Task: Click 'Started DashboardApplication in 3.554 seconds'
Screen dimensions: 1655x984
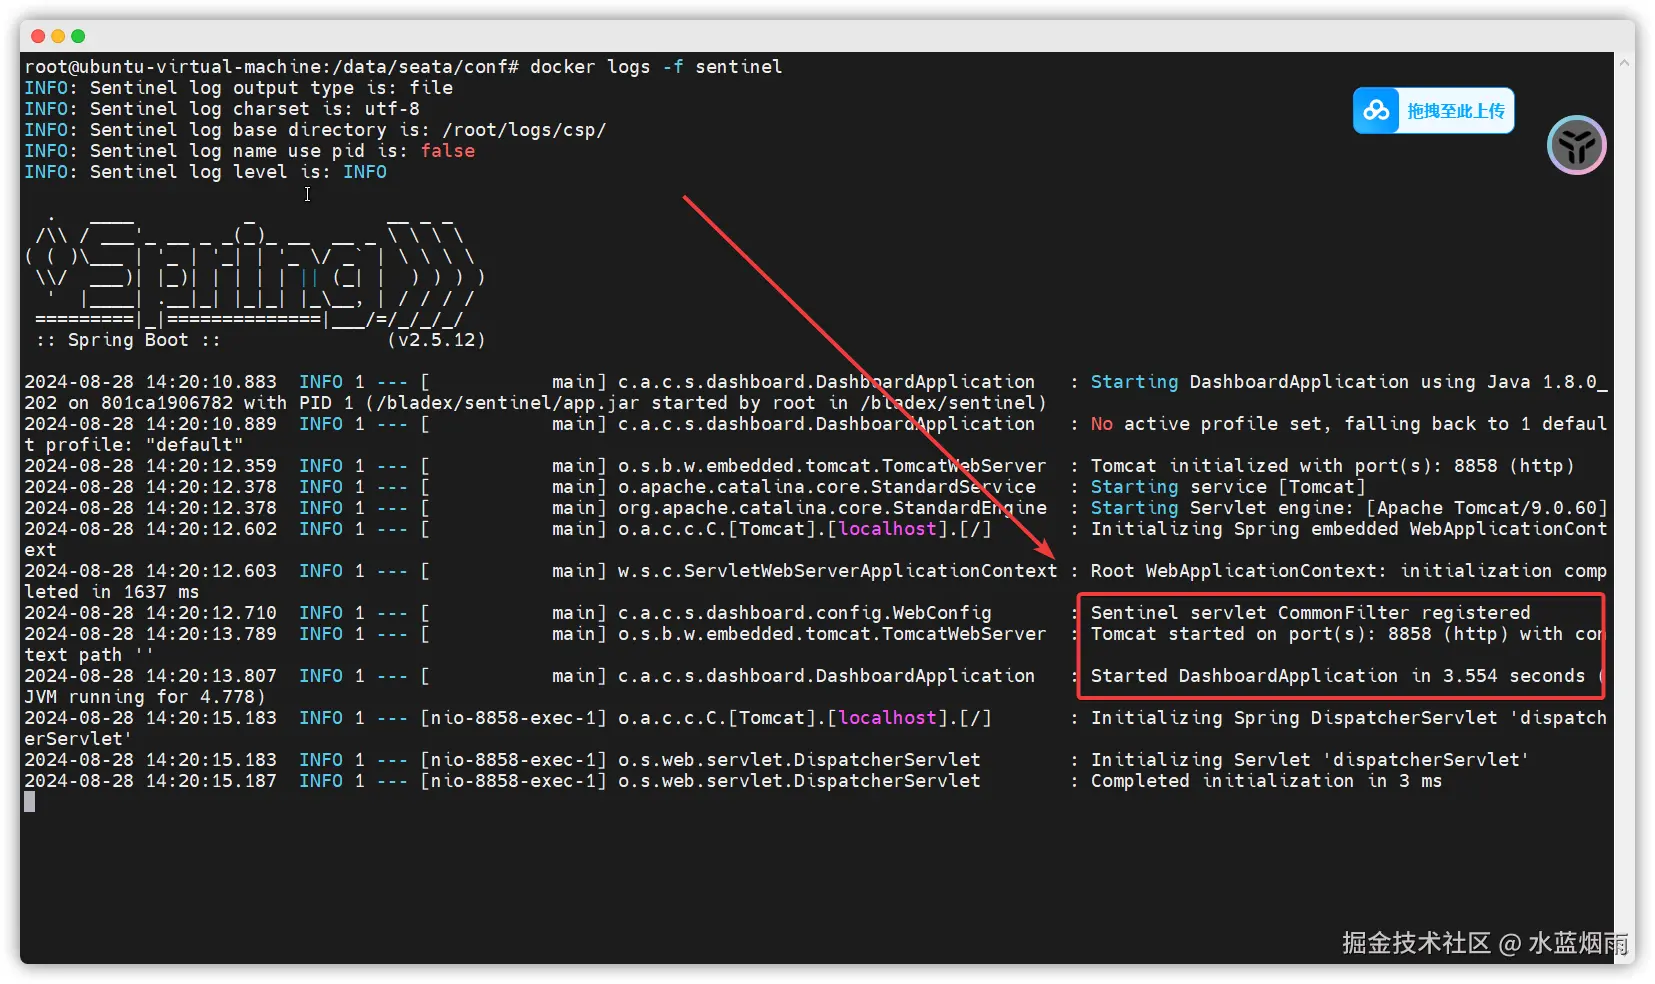Action: coord(1338,676)
